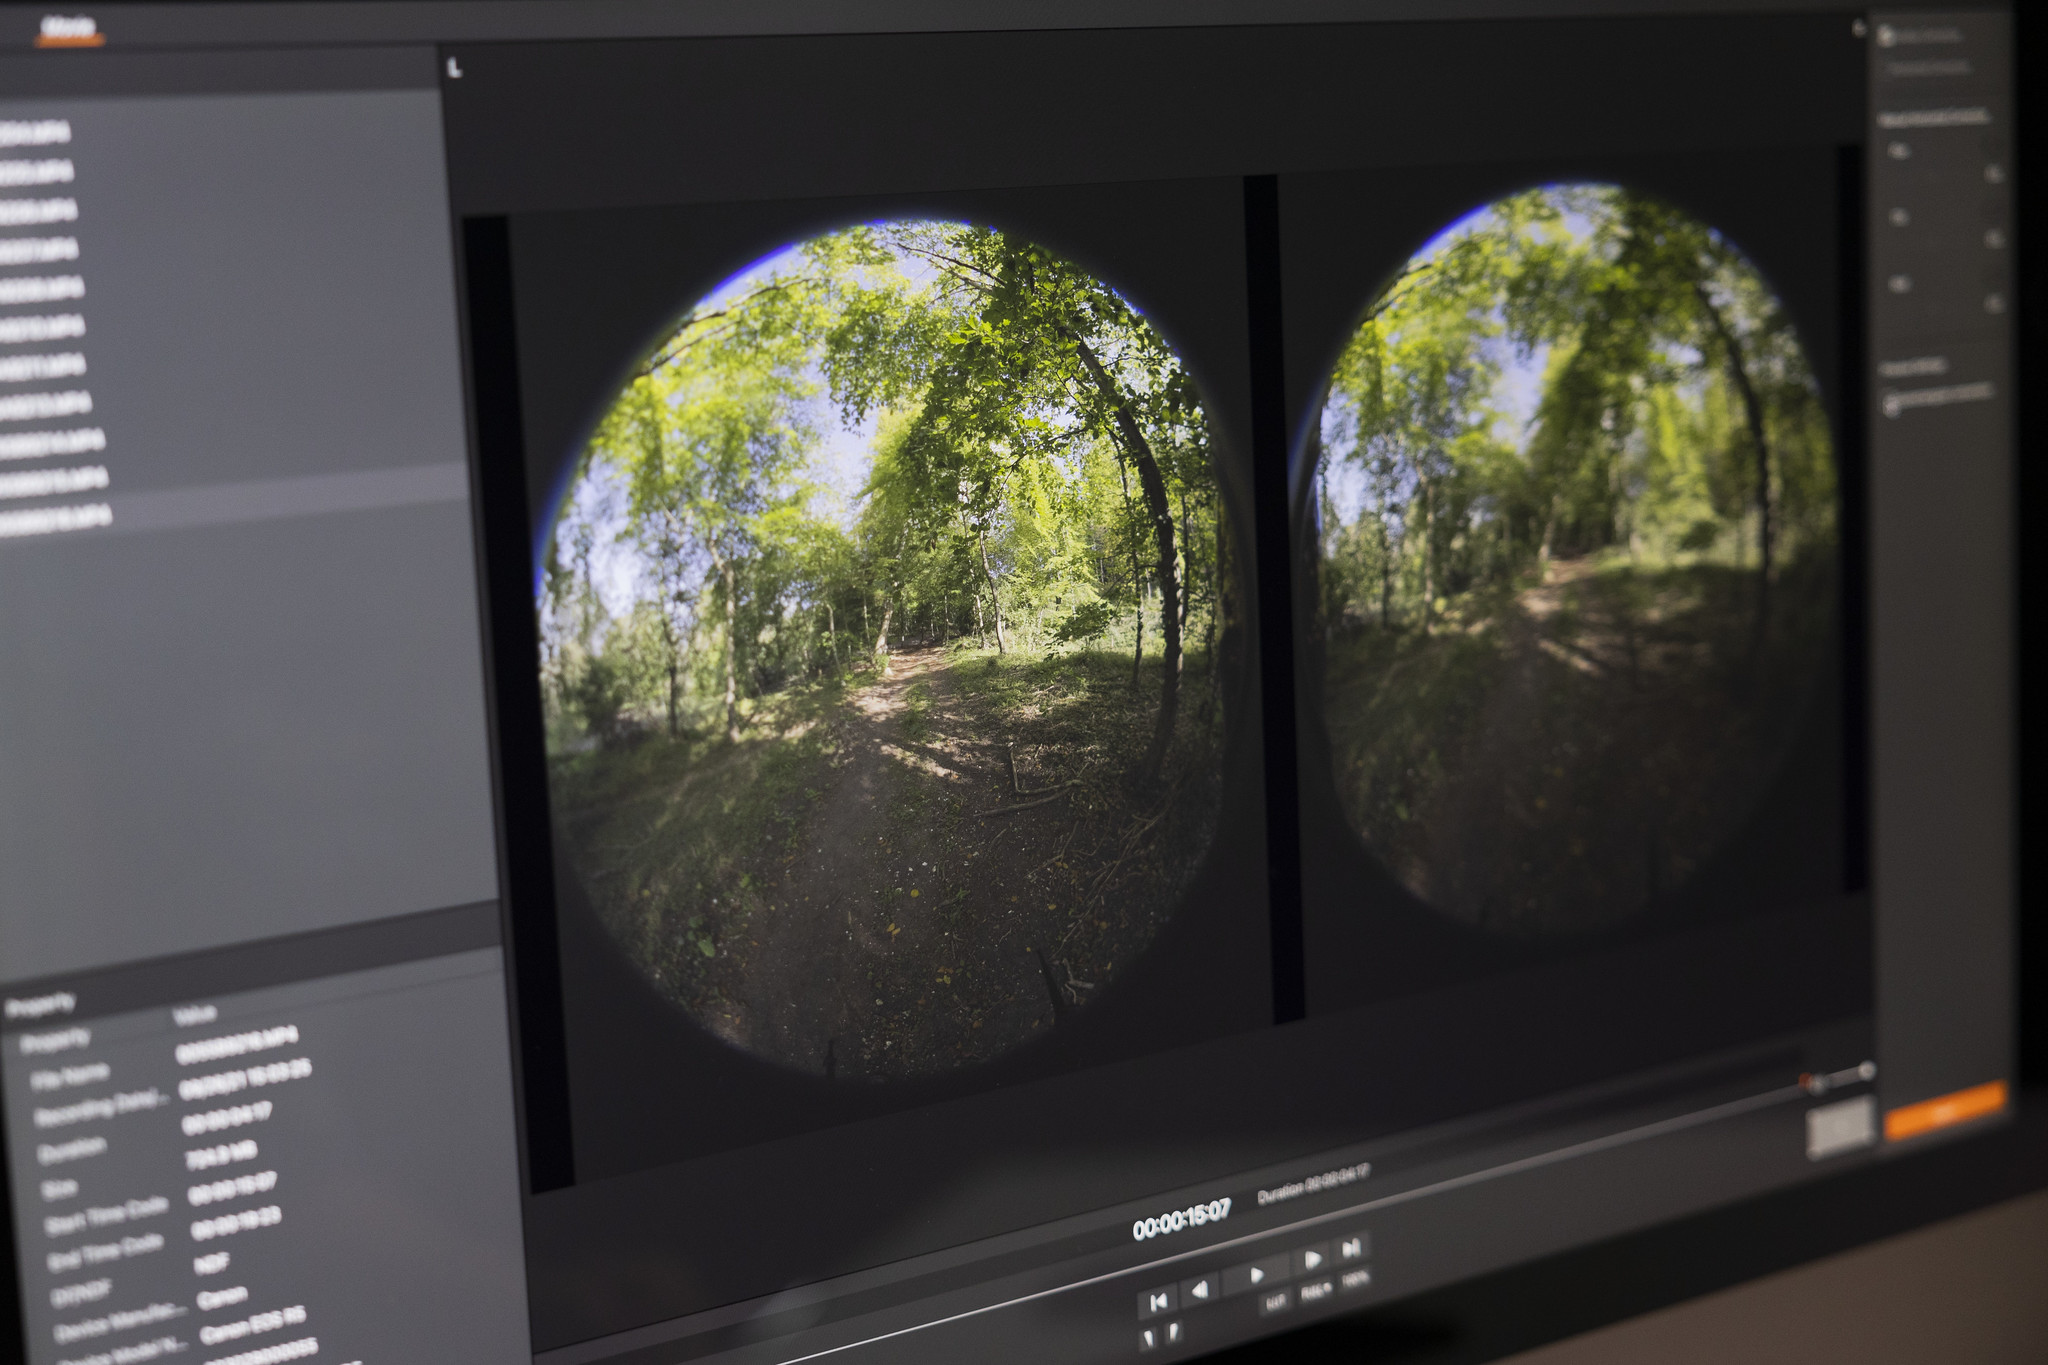2048x1365 pixels.
Task: Click the orange Export button
Action: (x=1943, y=1110)
